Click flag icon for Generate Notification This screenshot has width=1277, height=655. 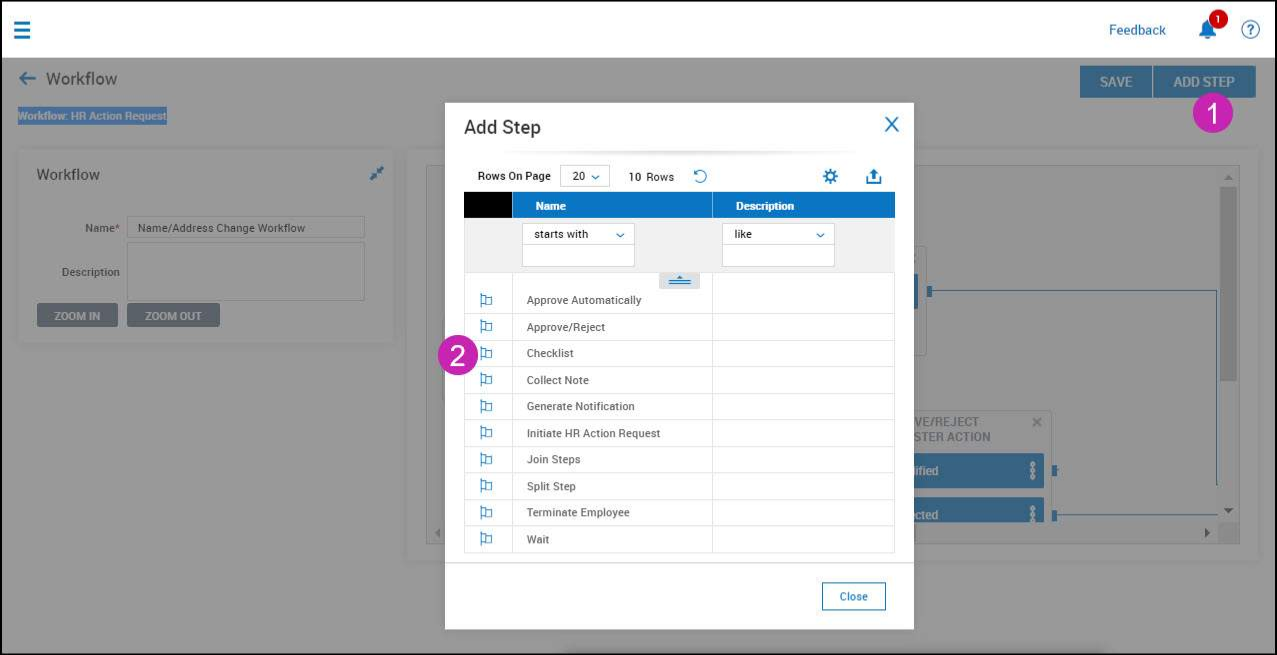(487, 406)
